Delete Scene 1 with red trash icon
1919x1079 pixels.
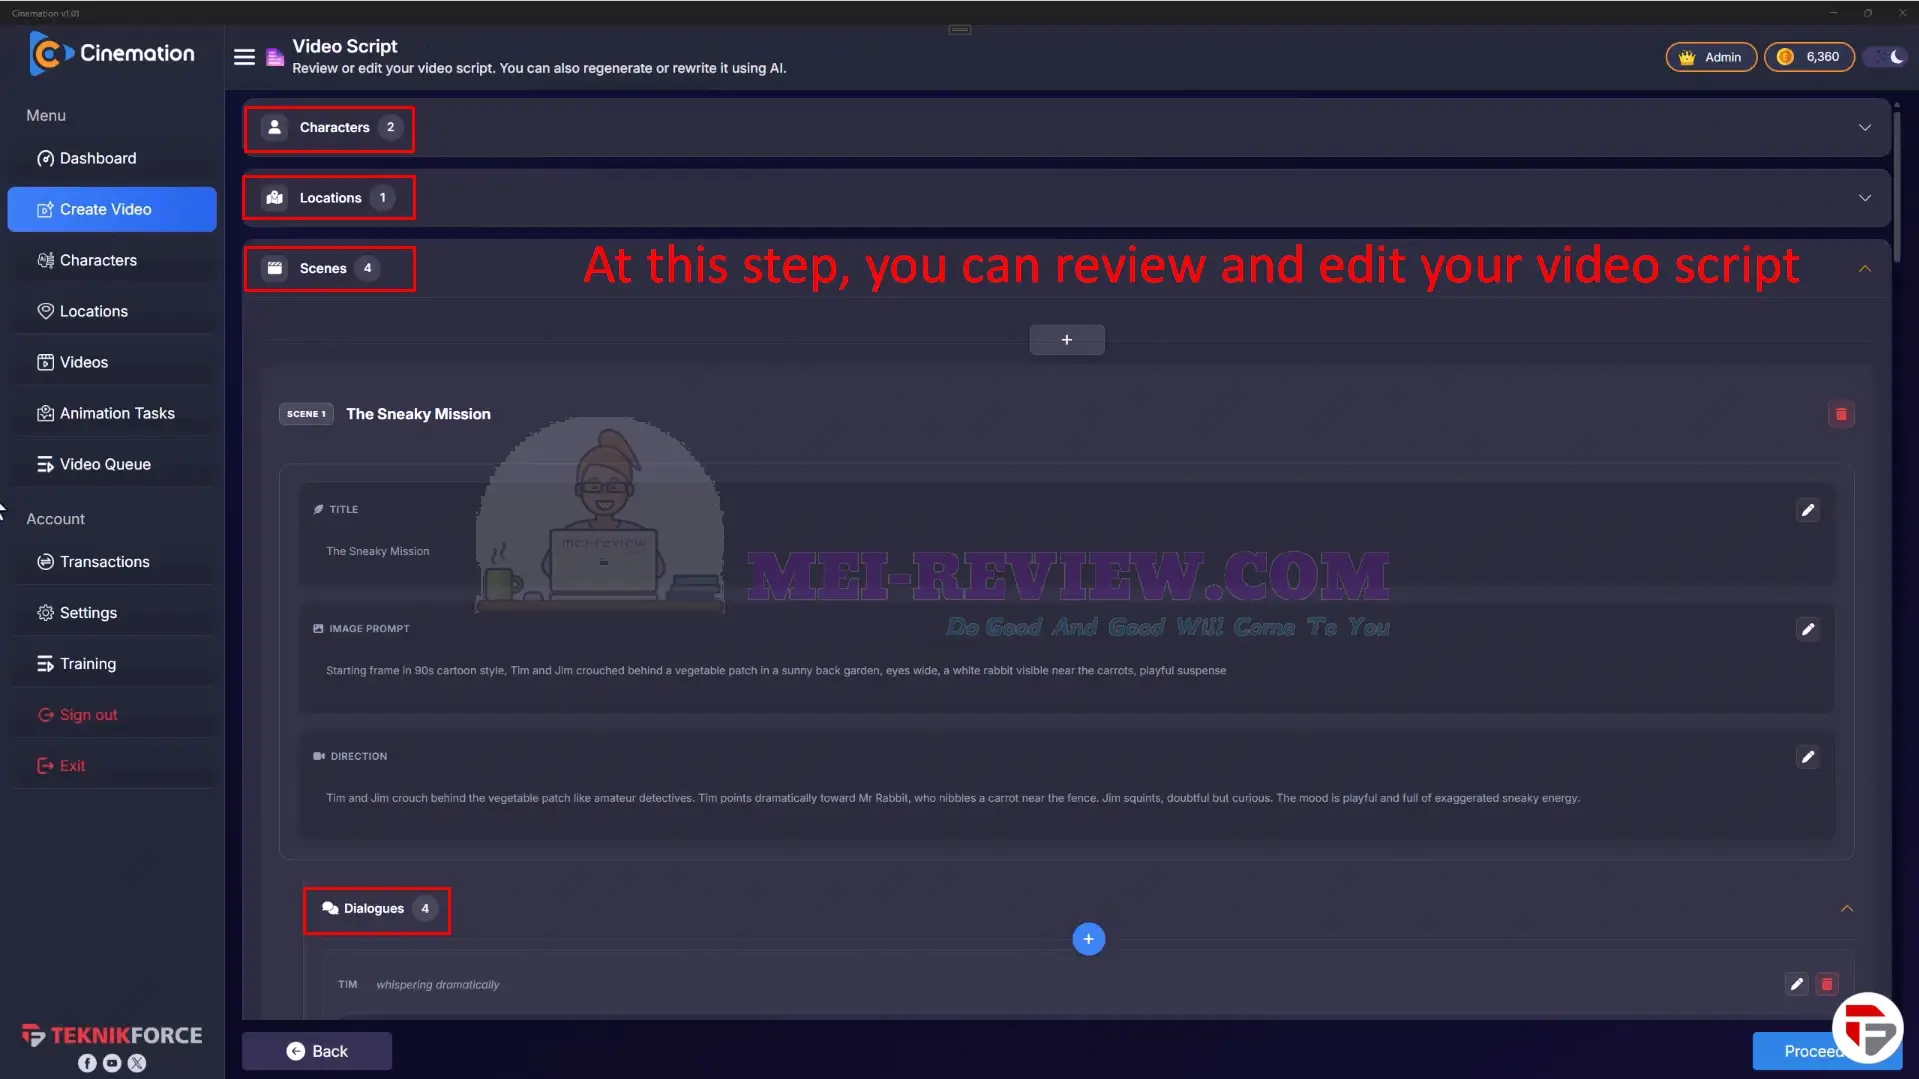[x=1841, y=414]
